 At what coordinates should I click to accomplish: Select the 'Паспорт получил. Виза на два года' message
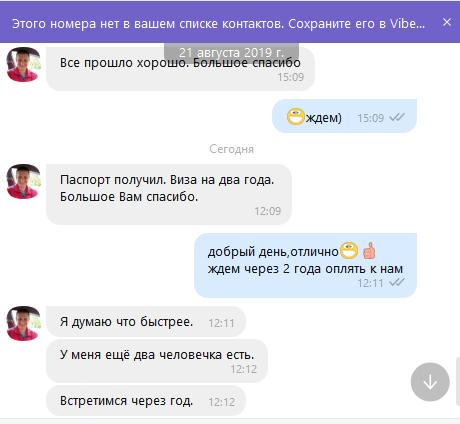click(169, 194)
